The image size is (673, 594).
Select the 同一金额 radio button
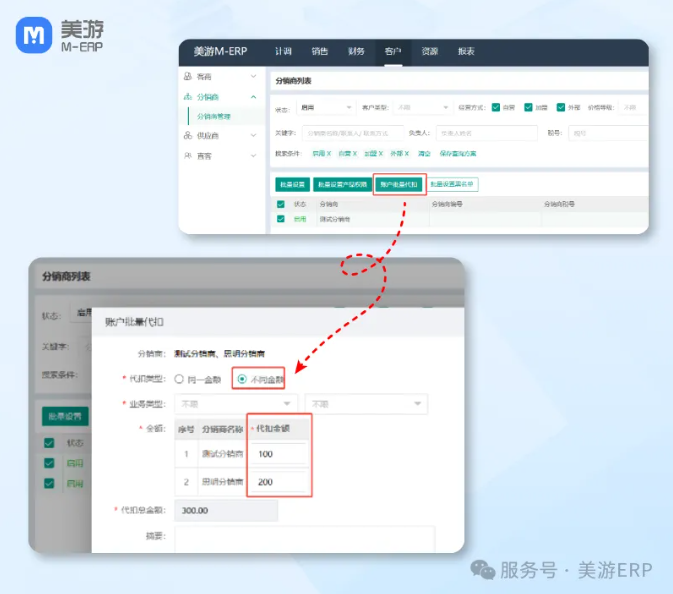point(179,379)
